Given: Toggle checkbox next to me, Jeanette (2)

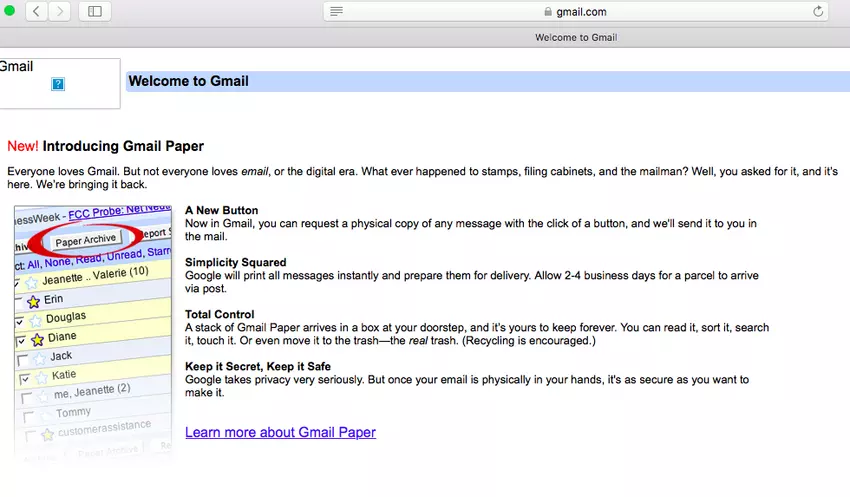Looking at the screenshot, I should point(26,398).
